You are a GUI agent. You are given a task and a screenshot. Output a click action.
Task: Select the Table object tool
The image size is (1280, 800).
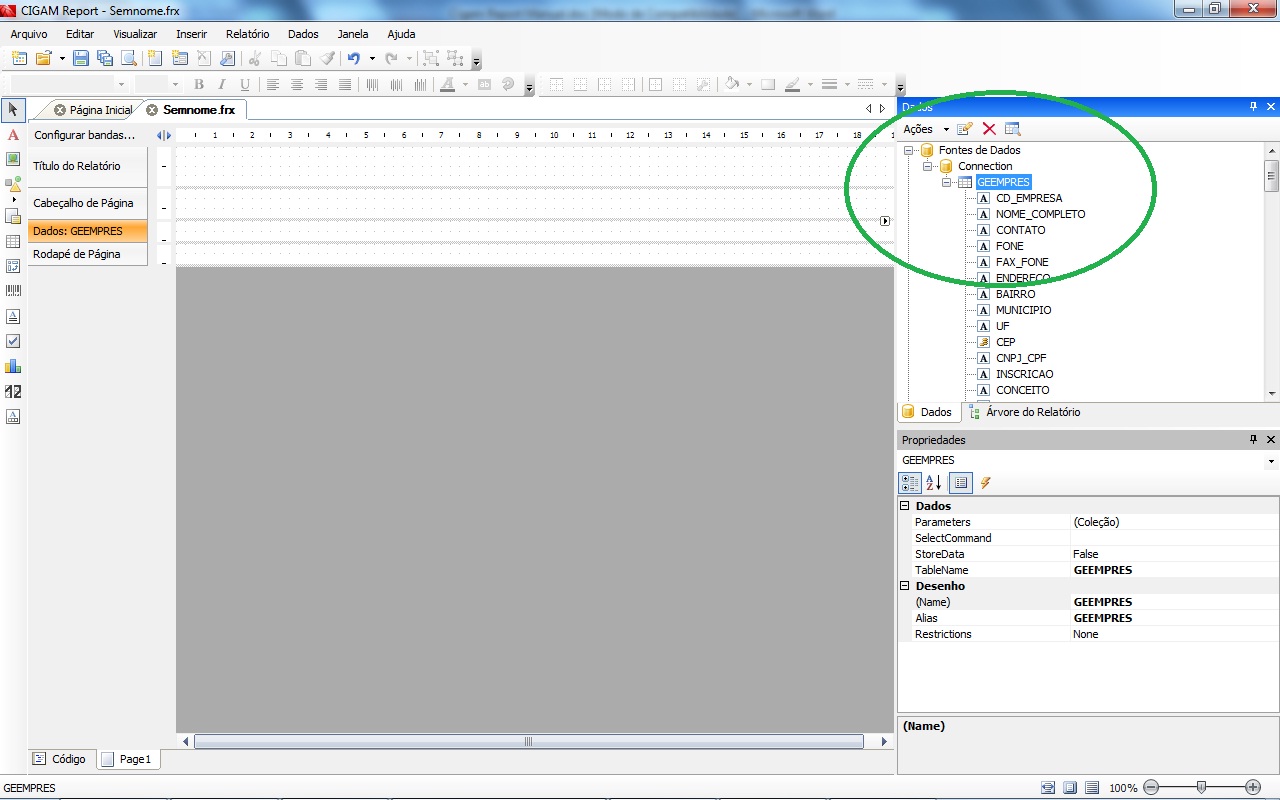13,241
